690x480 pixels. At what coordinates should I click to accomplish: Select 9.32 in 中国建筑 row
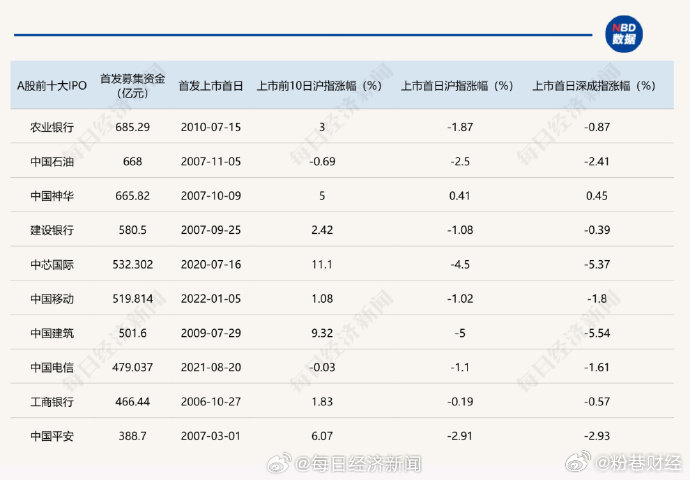pos(322,333)
